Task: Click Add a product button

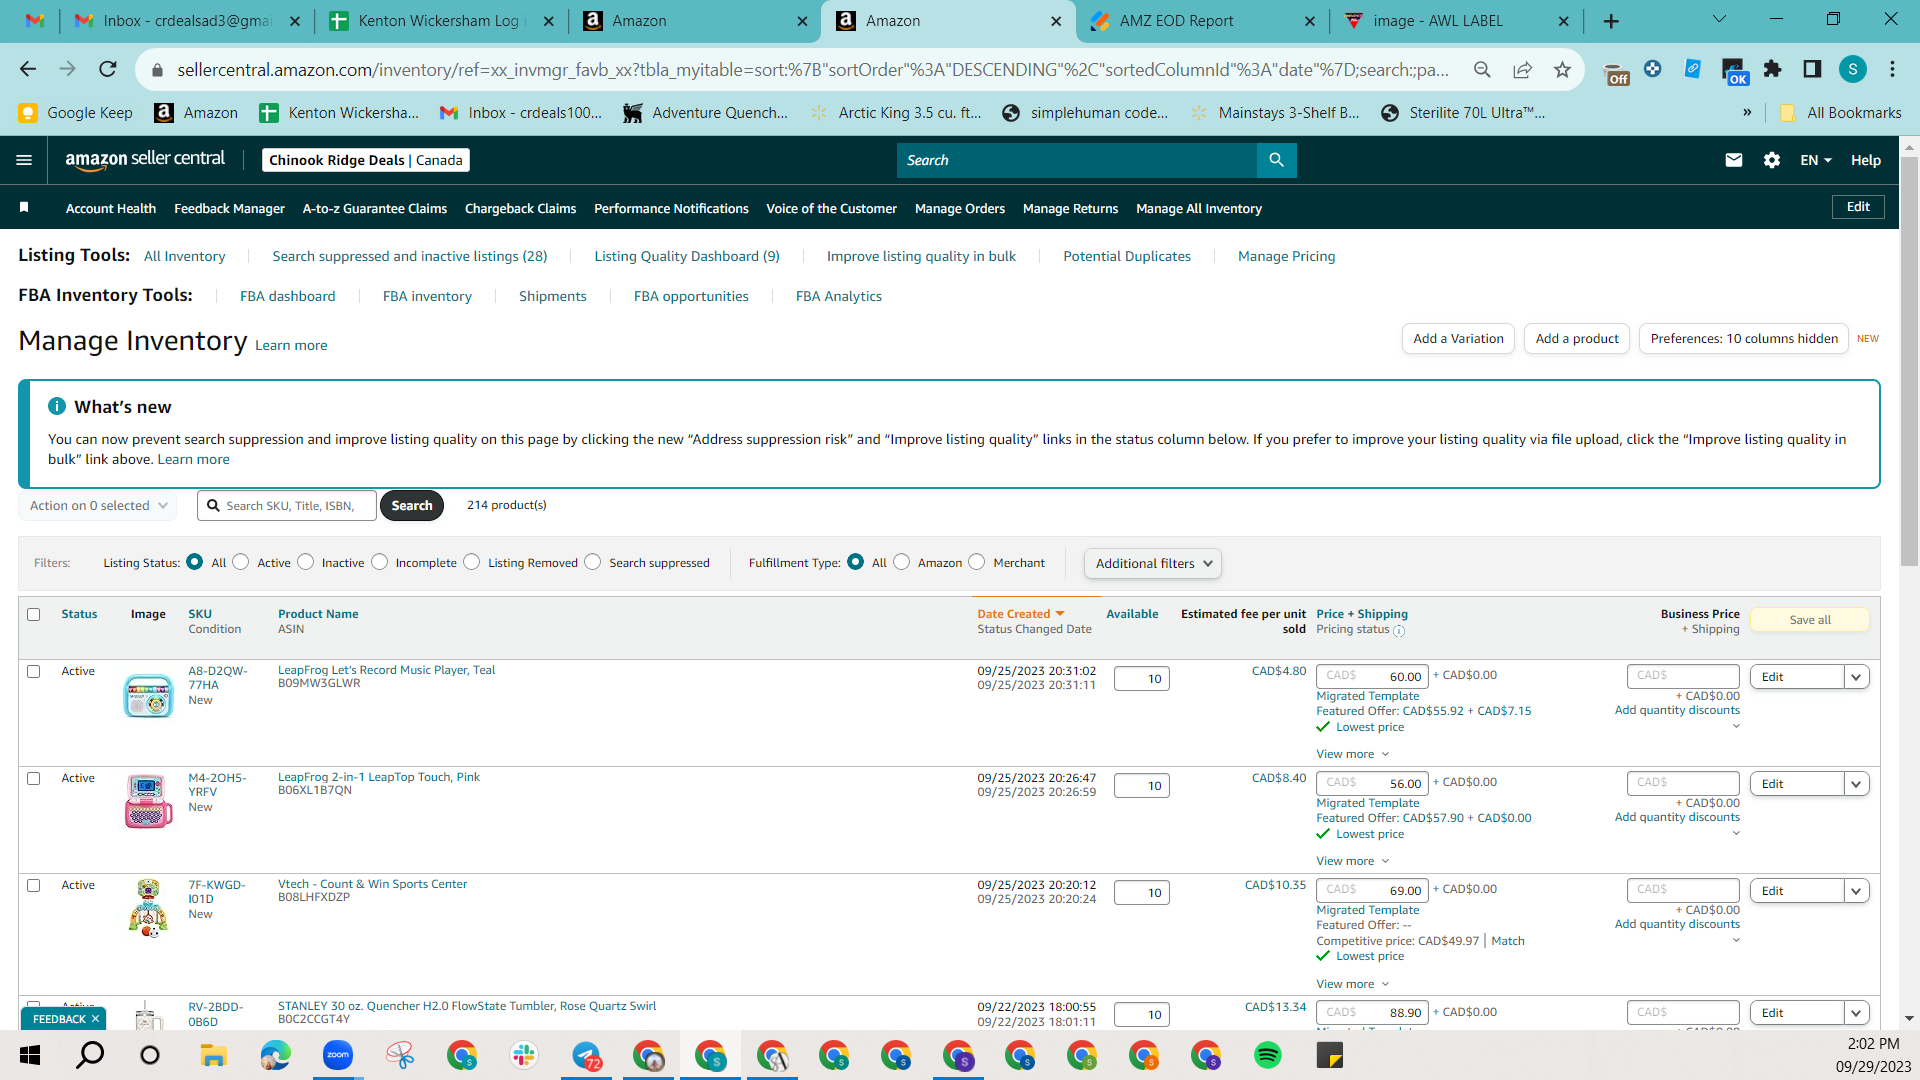Action: pos(1577,339)
